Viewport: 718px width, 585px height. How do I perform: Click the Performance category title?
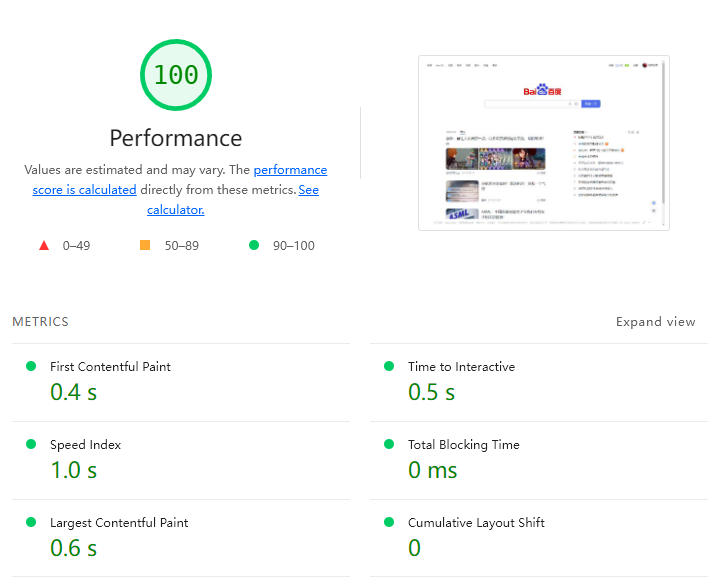coord(176,138)
